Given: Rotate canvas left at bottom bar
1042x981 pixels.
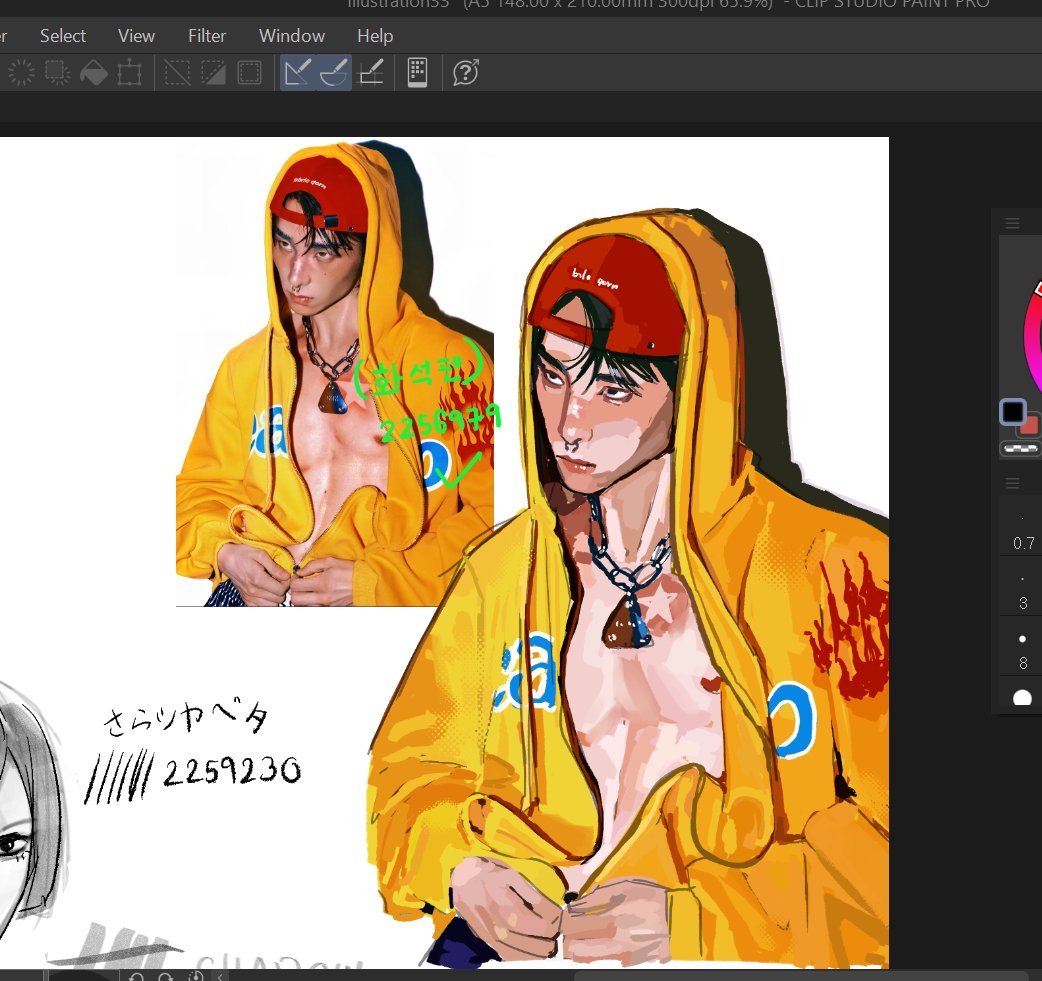Looking at the screenshot, I should [x=136, y=976].
